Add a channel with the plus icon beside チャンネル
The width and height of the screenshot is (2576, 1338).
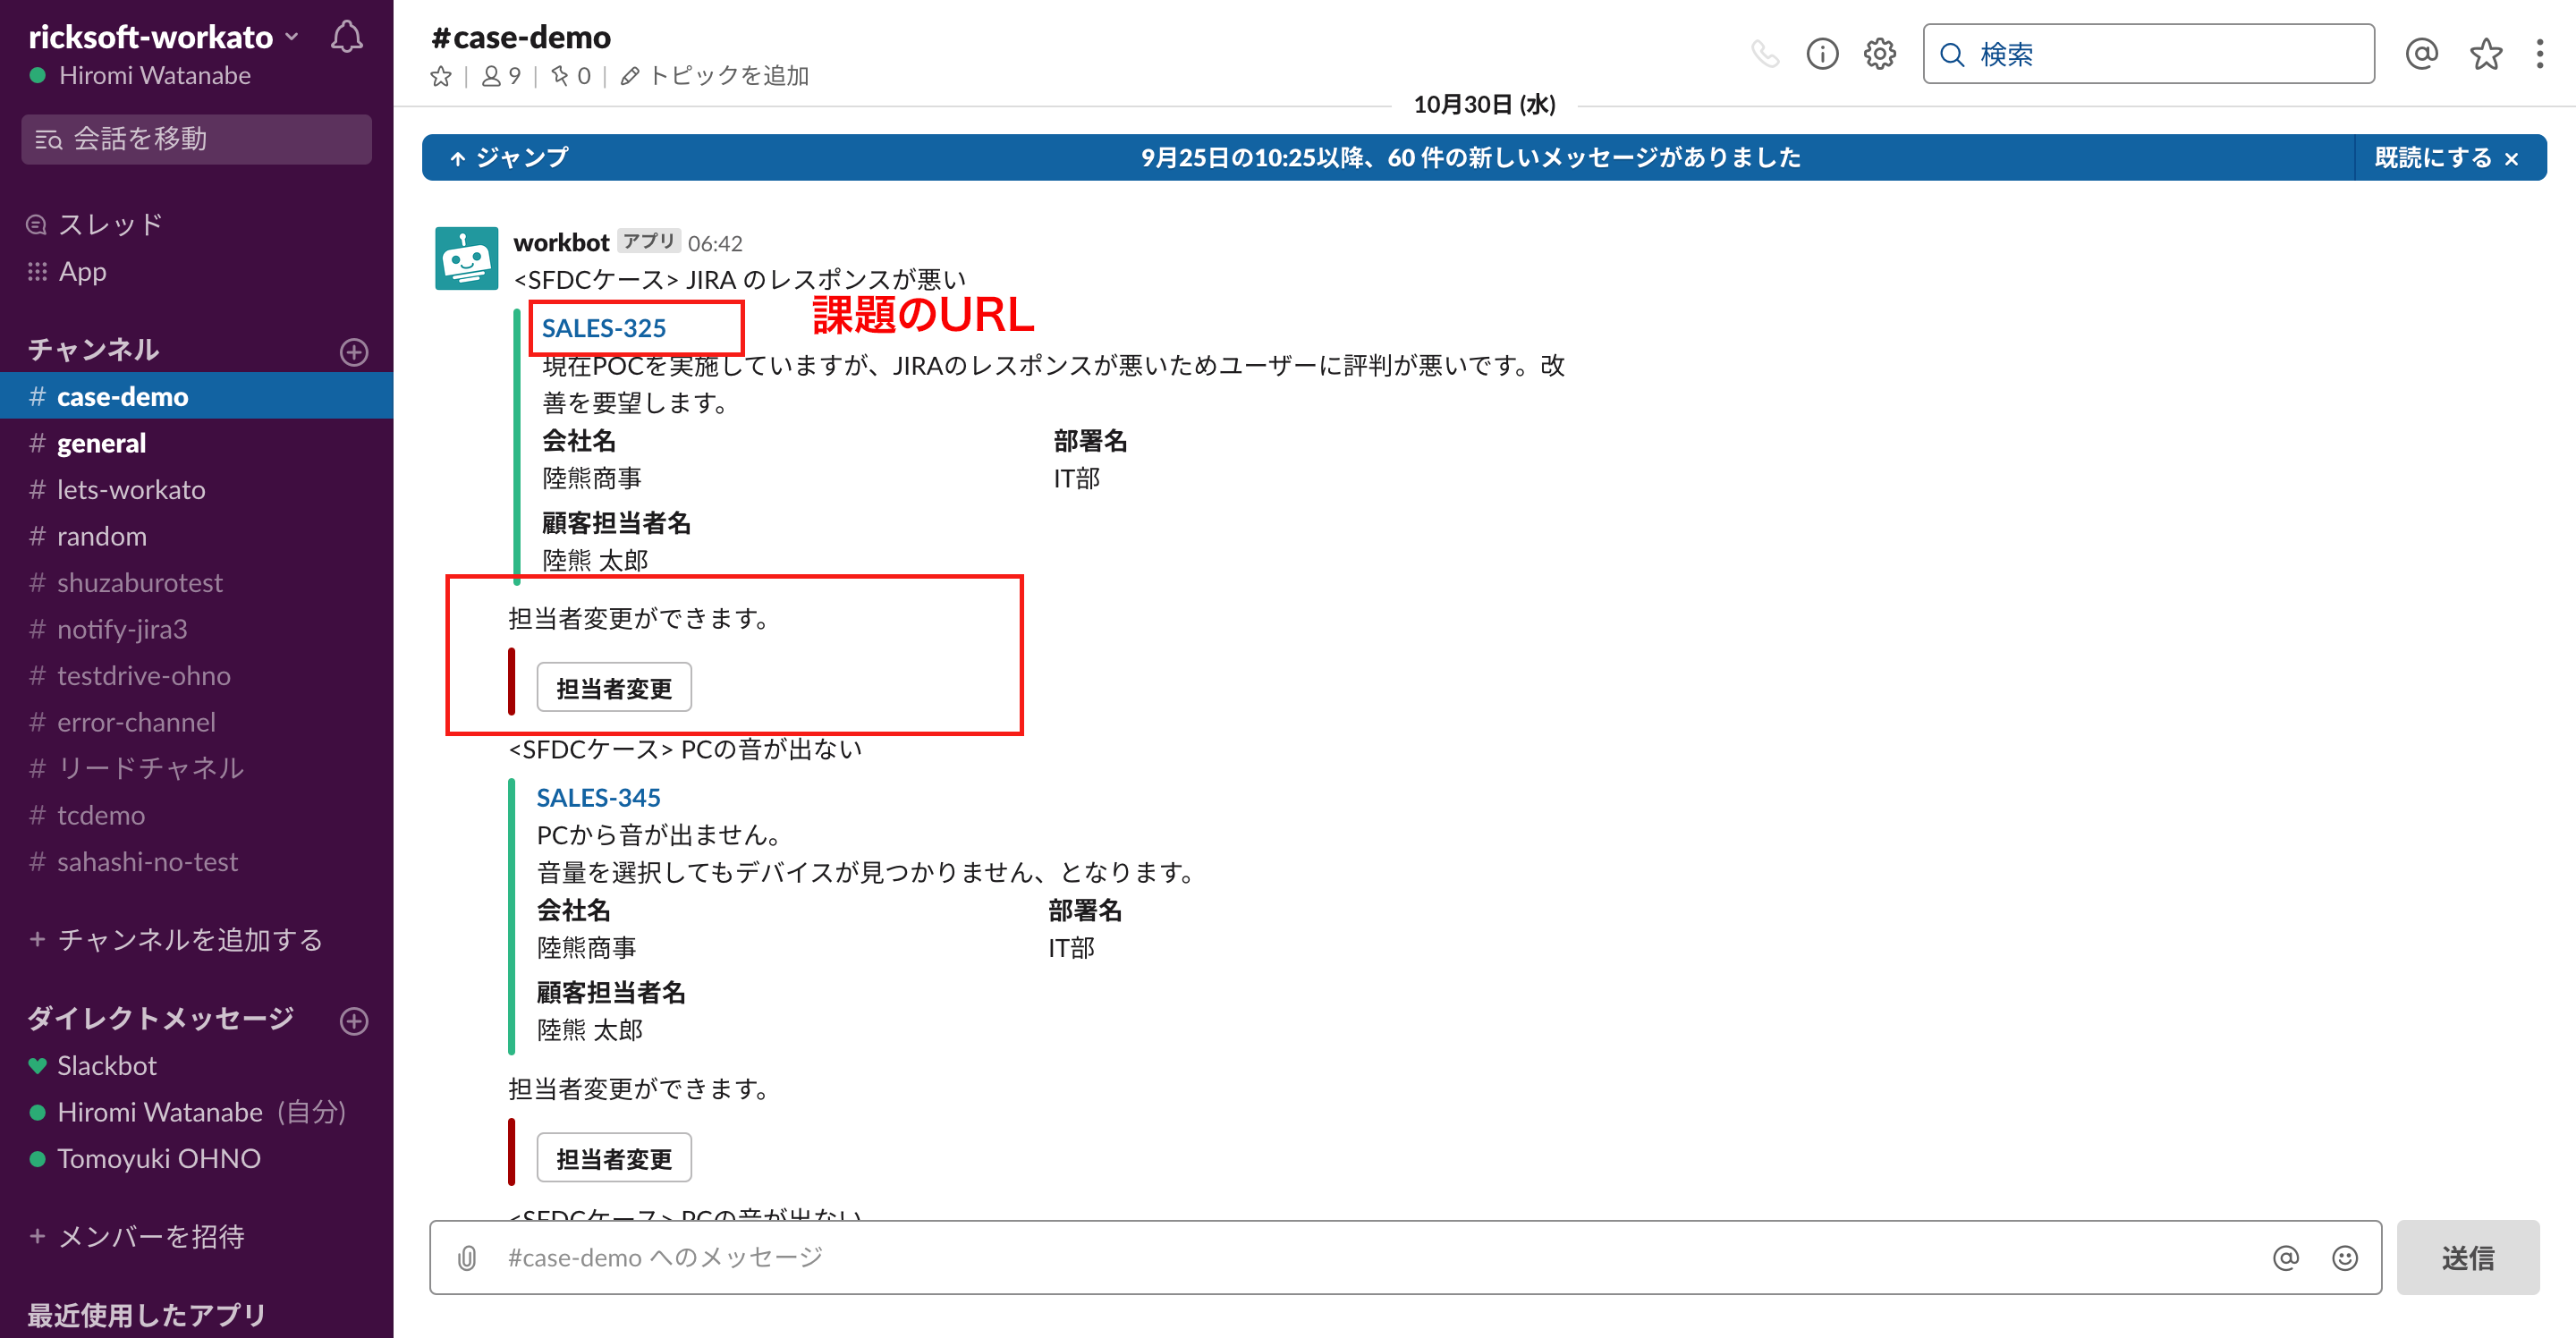pos(354,351)
